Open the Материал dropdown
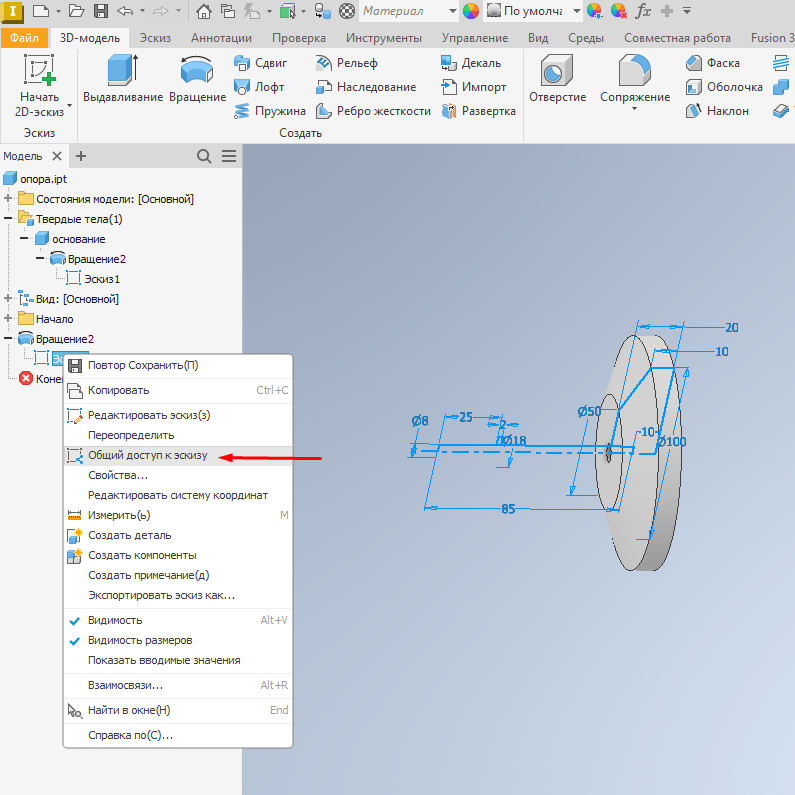This screenshot has height=795, width=795. [x=452, y=11]
